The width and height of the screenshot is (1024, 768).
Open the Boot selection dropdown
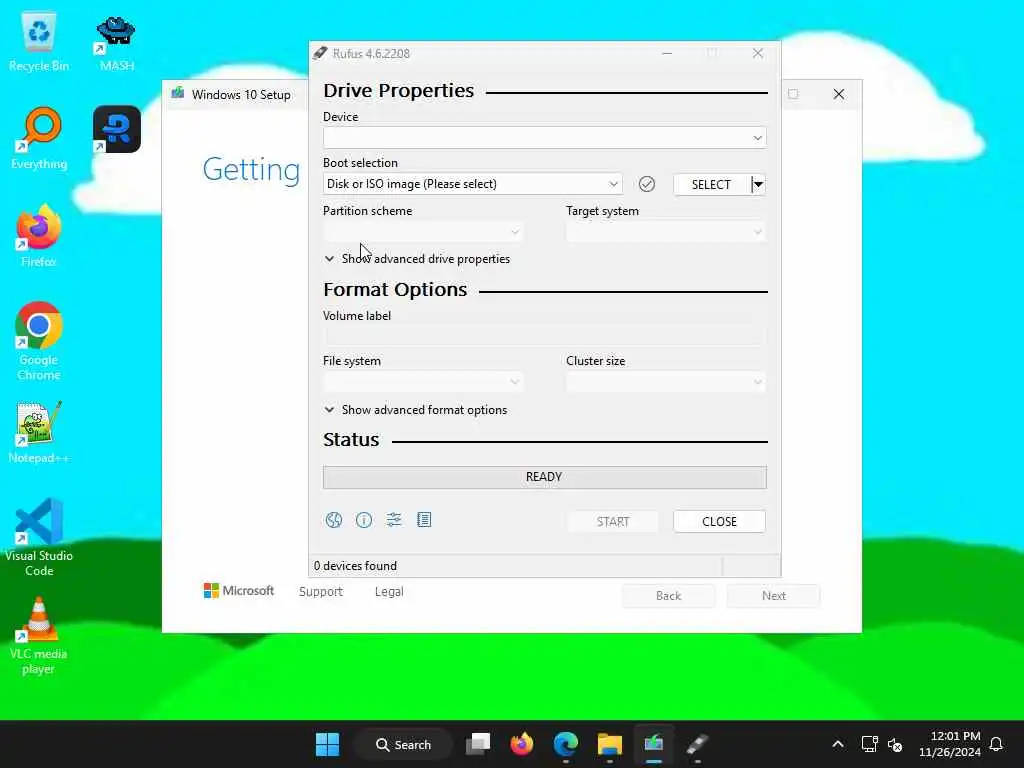(473, 184)
